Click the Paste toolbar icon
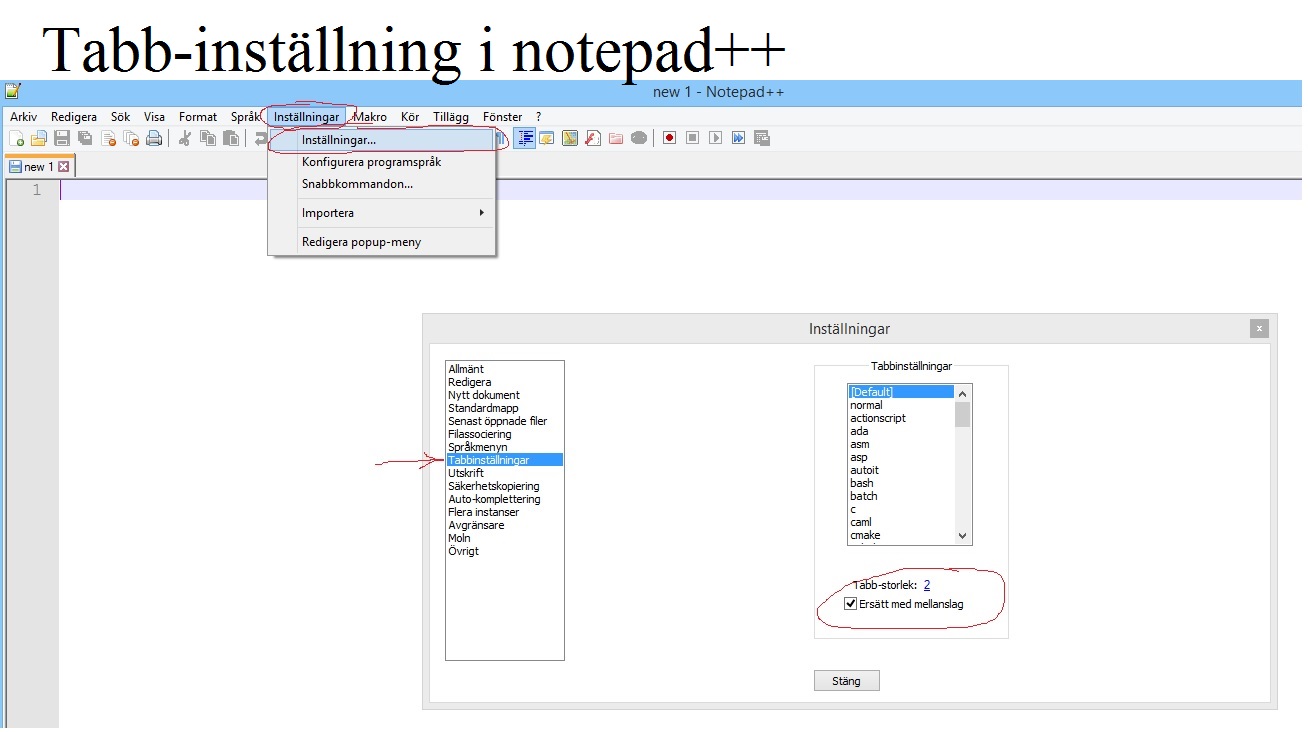1308x732 pixels. pyautogui.click(x=231, y=139)
